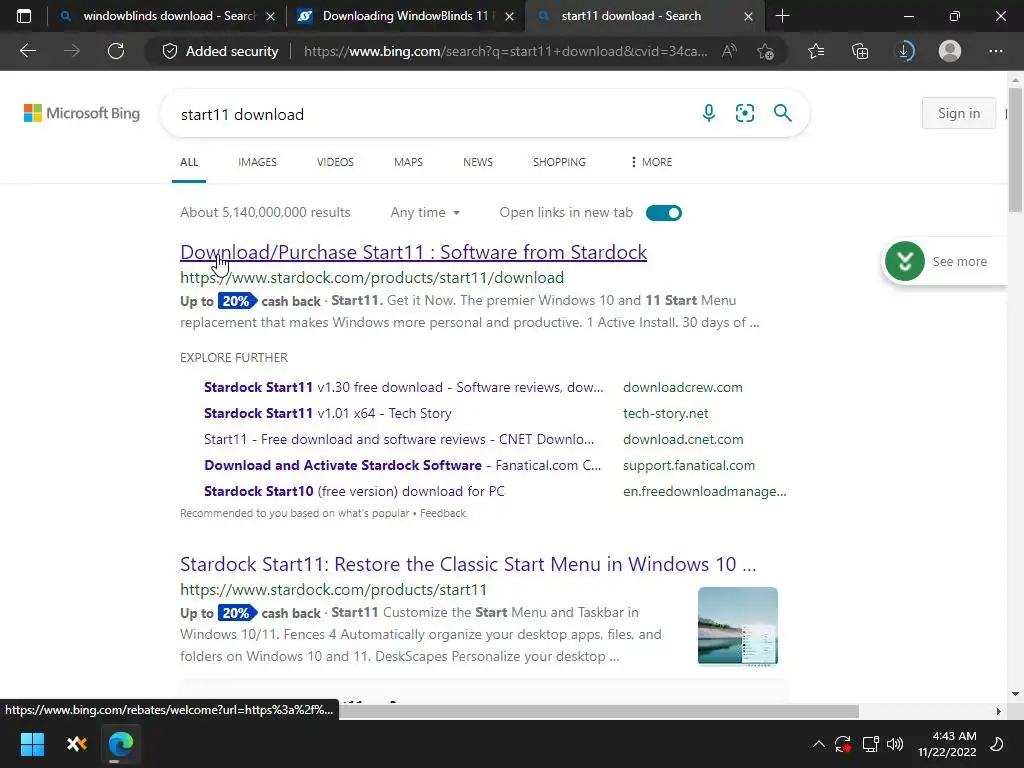
Task: Open Stardock Start11 v1.01 x64 Tech Story link
Action: coord(328,413)
